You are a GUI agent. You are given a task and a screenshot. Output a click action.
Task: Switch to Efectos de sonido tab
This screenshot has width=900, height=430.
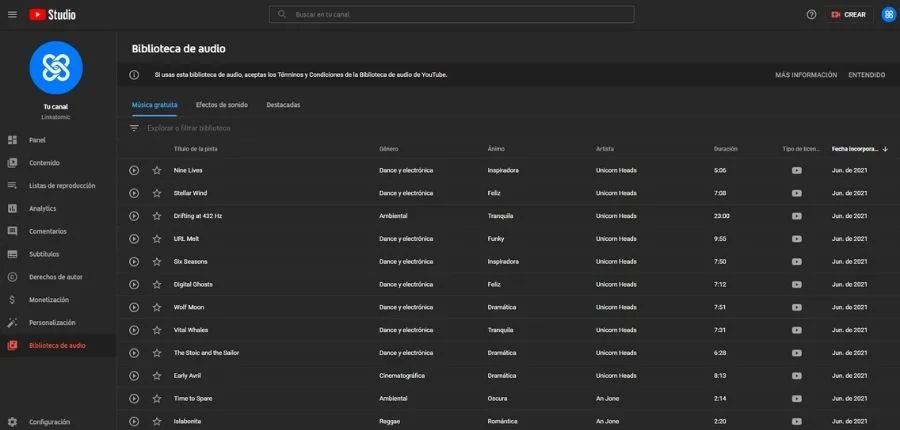coord(222,105)
